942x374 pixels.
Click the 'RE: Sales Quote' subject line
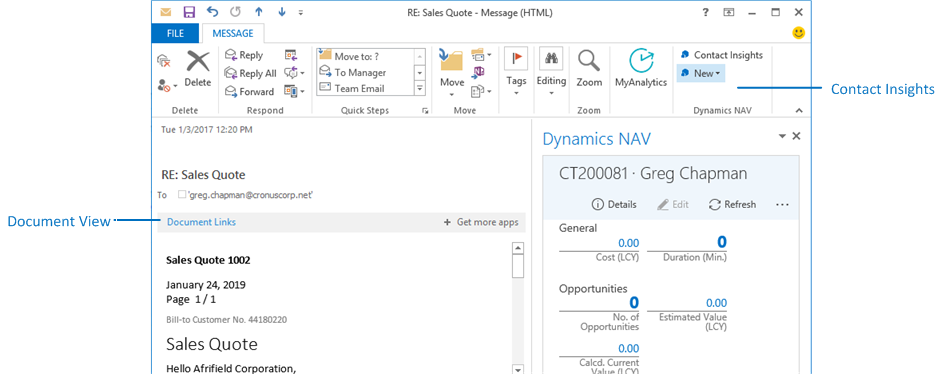click(203, 175)
